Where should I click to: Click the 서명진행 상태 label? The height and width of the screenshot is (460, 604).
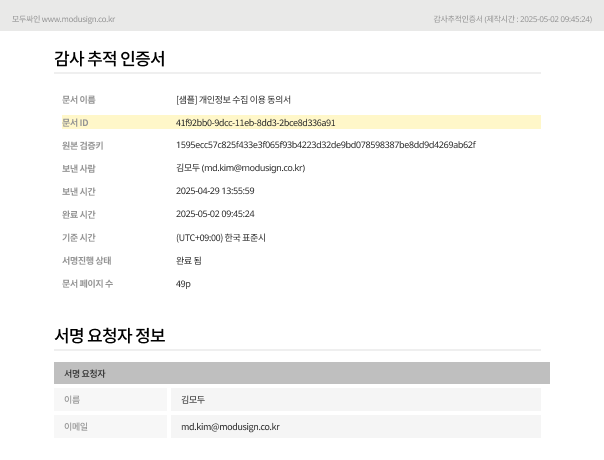(x=87, y=260)
